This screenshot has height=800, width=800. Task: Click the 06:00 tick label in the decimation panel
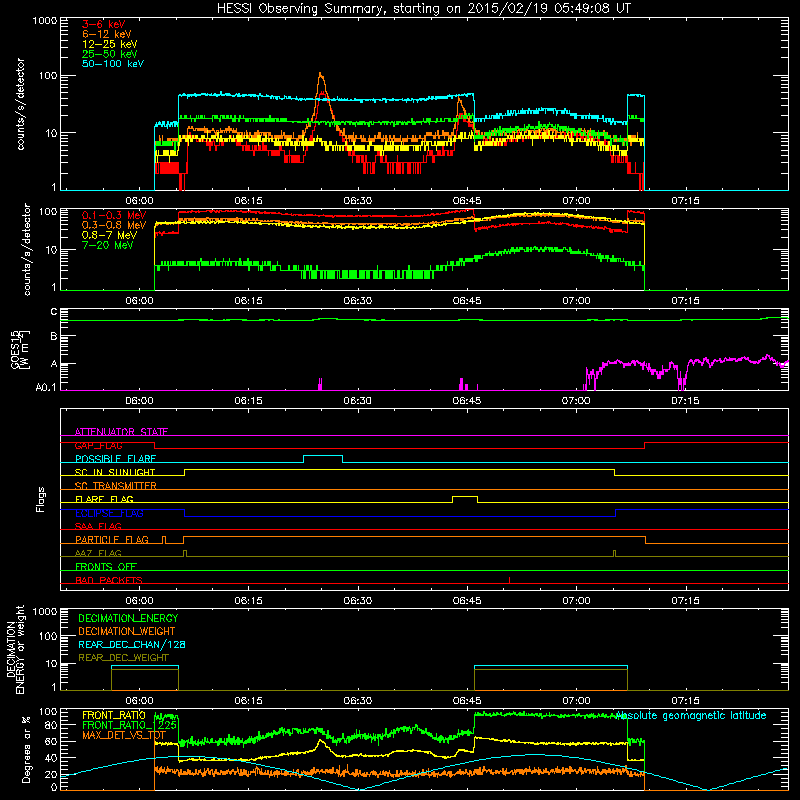point(139,701)
